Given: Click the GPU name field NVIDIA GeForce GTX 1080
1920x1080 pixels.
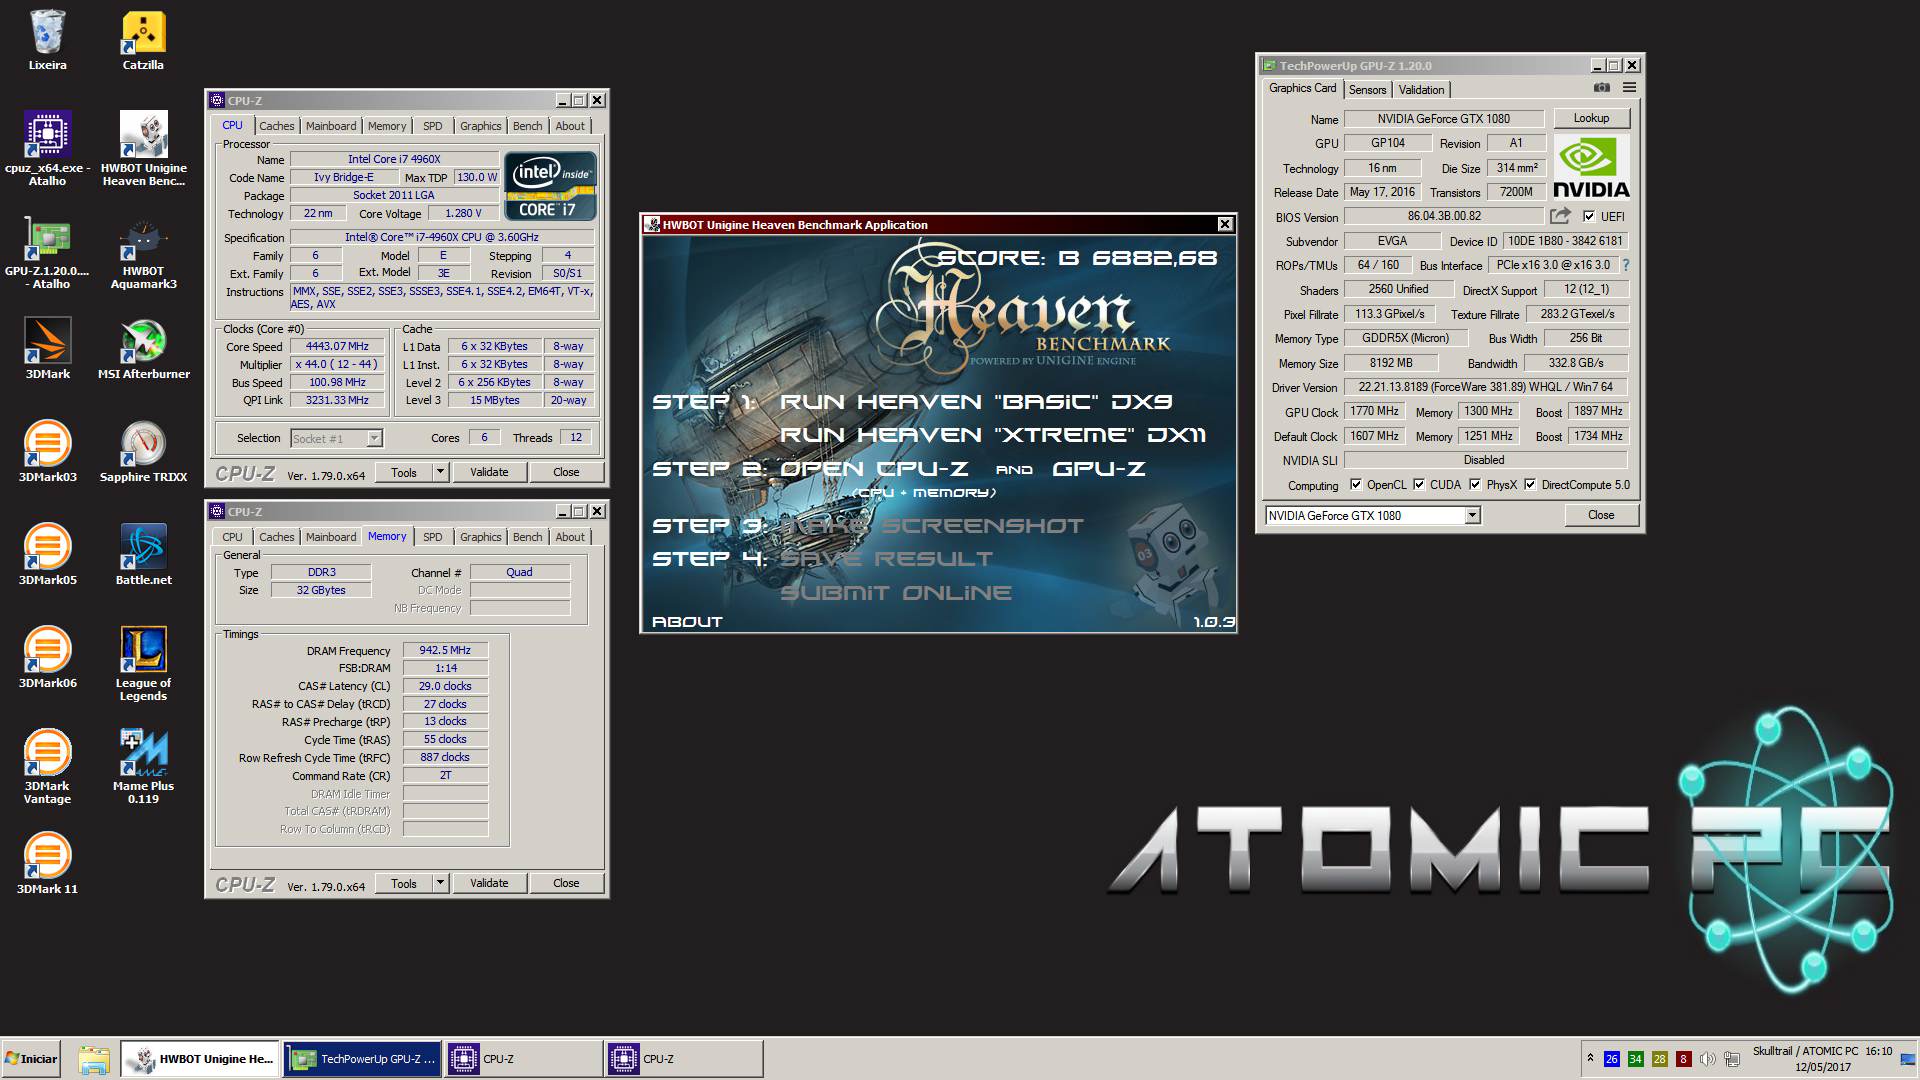Looking at the screenshot, I should click(x=1443, y=119).
